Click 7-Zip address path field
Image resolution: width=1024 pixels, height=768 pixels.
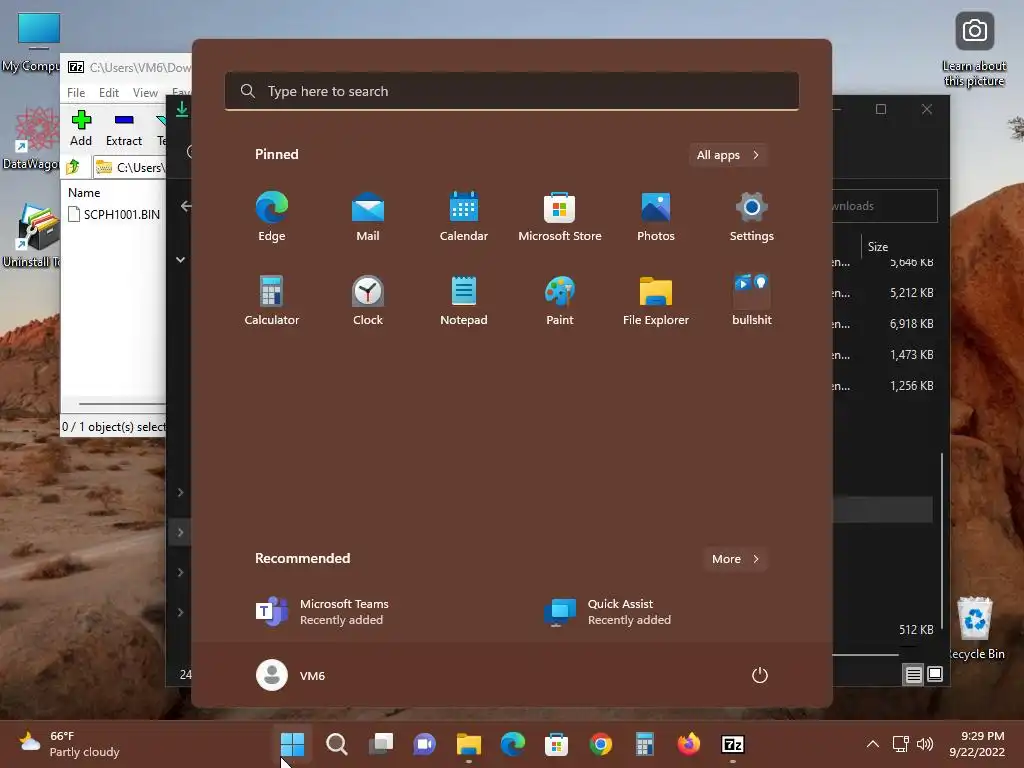coord(129,168)
